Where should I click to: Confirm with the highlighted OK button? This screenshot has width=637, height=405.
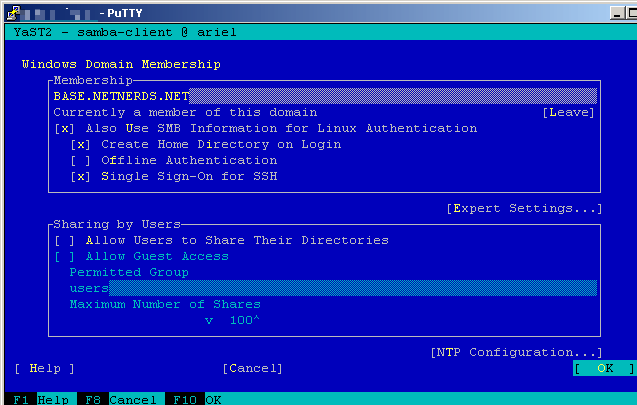(603, 368)
